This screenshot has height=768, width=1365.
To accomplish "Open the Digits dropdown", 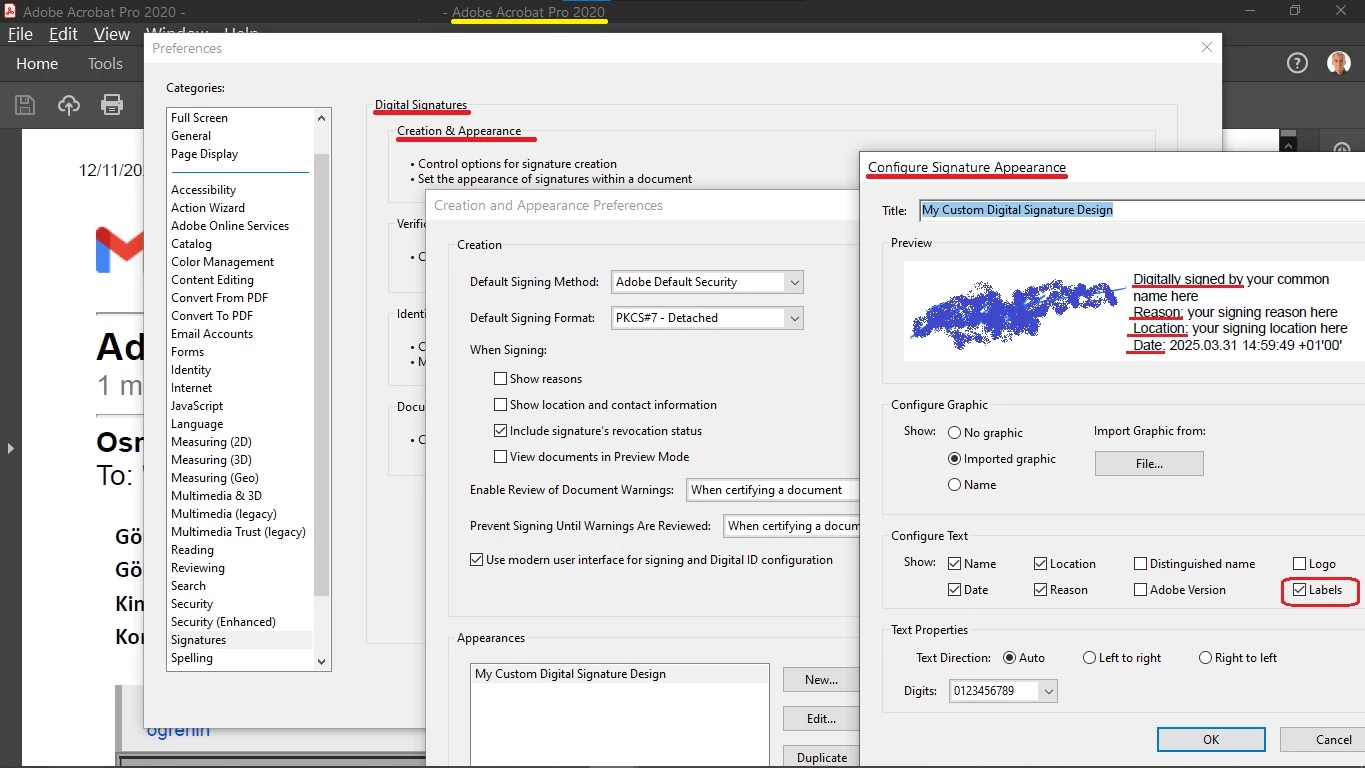I will pos(1003,691).
